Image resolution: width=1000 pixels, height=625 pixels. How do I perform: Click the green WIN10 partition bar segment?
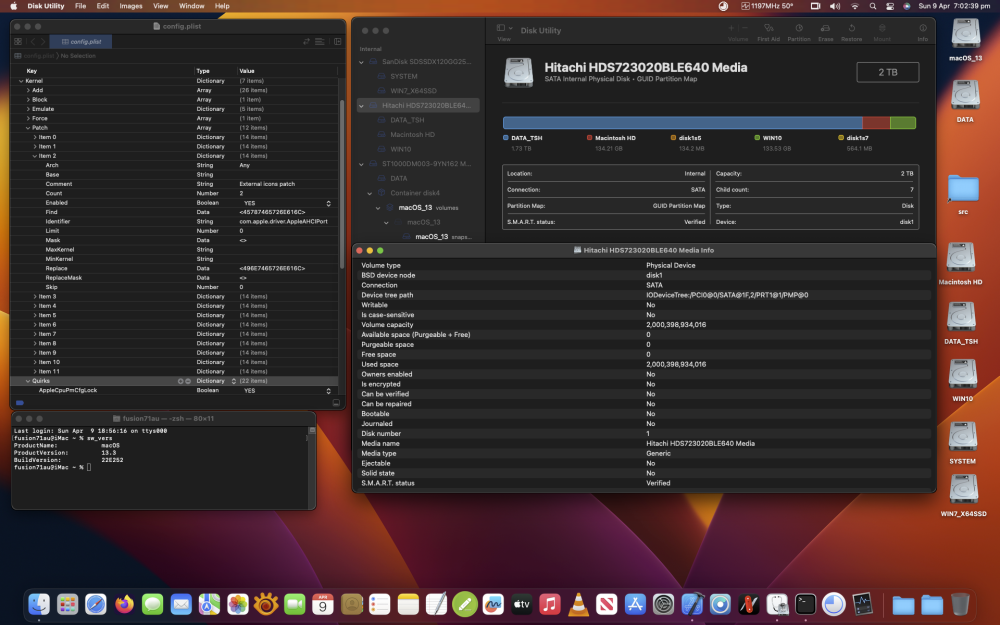(x=902, y=122)
